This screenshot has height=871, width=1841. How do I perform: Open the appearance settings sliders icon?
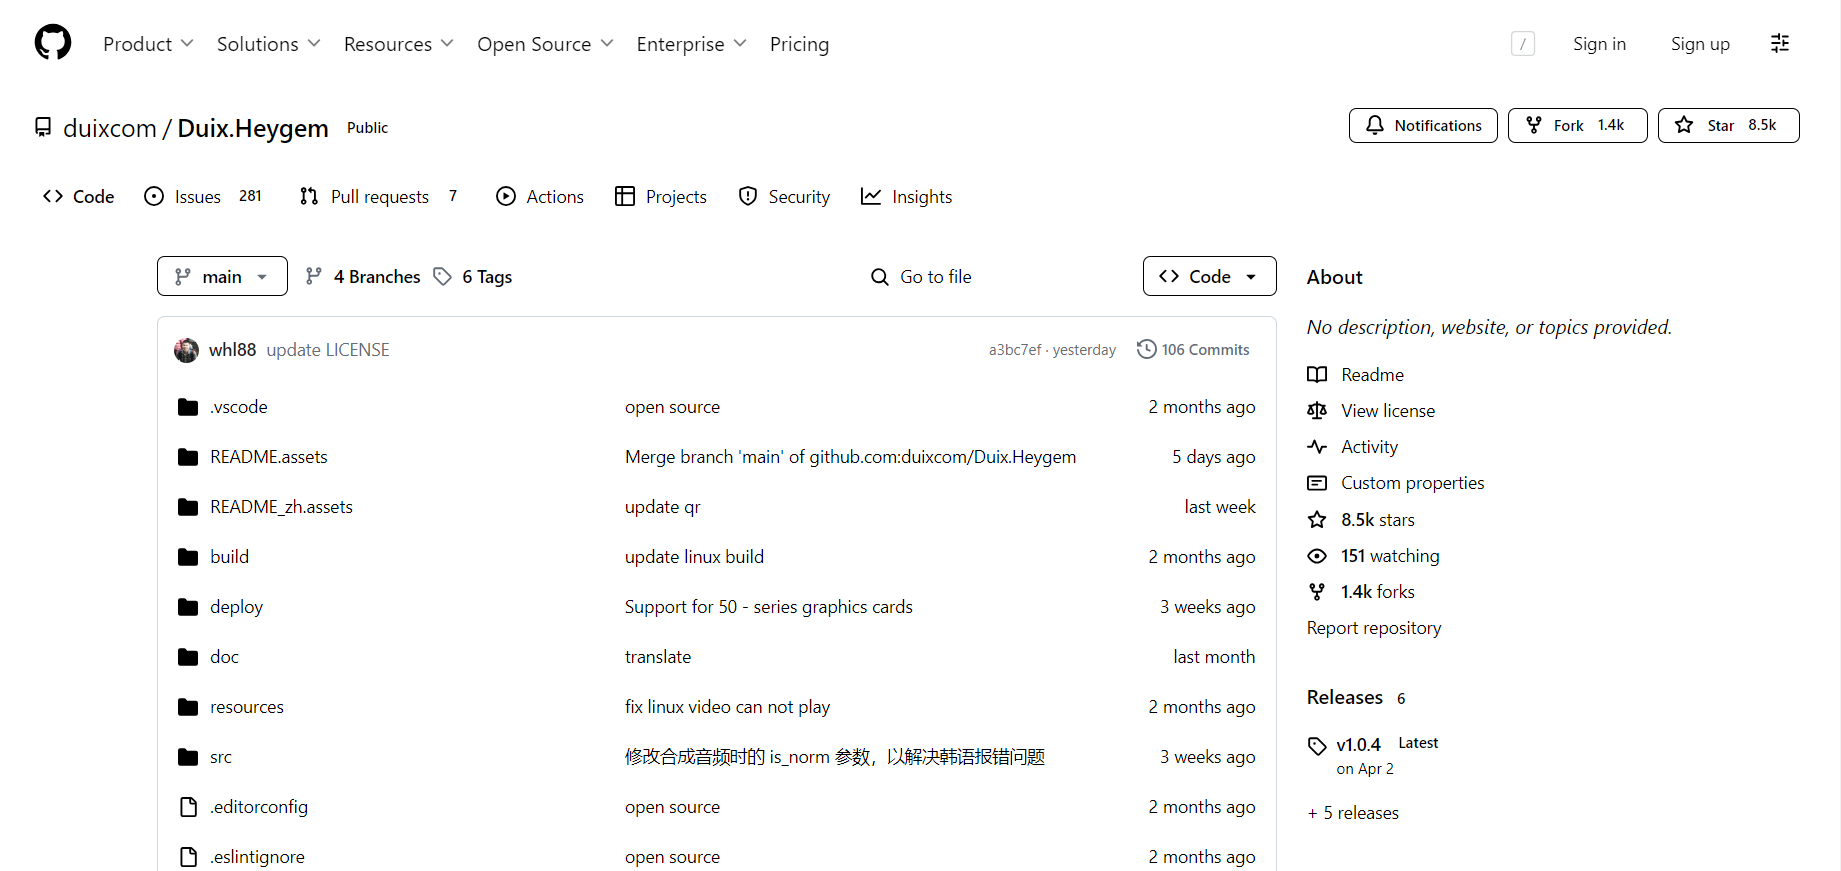point(1780,43)
